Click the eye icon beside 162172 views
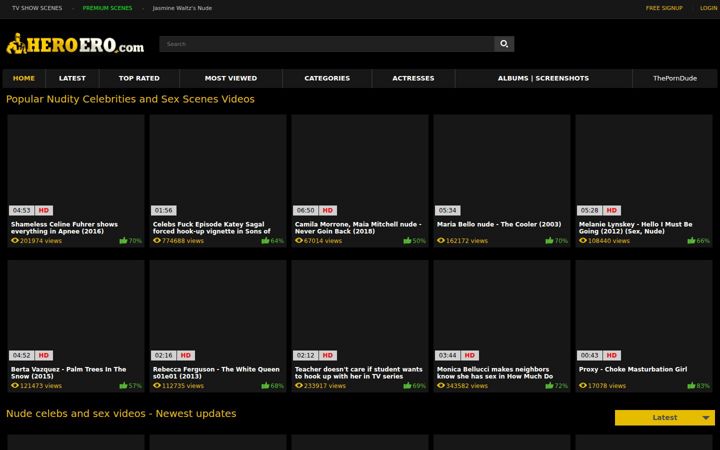The width and height of the screenshot is (720, 450). [x=440, y=241]
